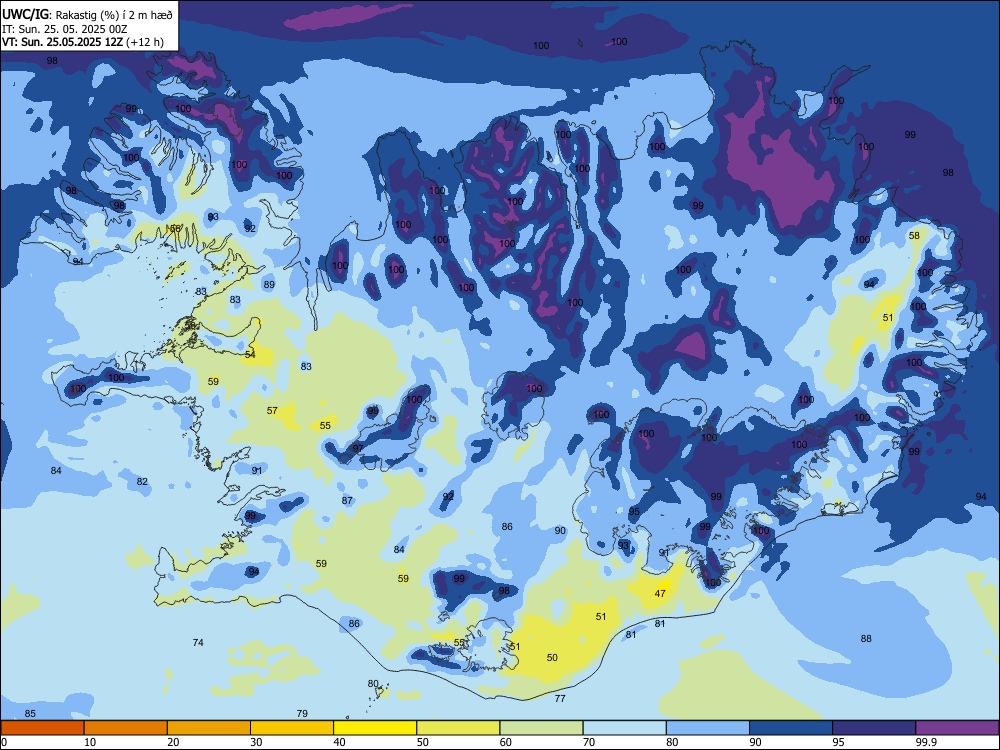
Task: Click the title 'UWC/IG: Rakastig (%) í 2 m hæð'
Action: [x=87, y=15]
